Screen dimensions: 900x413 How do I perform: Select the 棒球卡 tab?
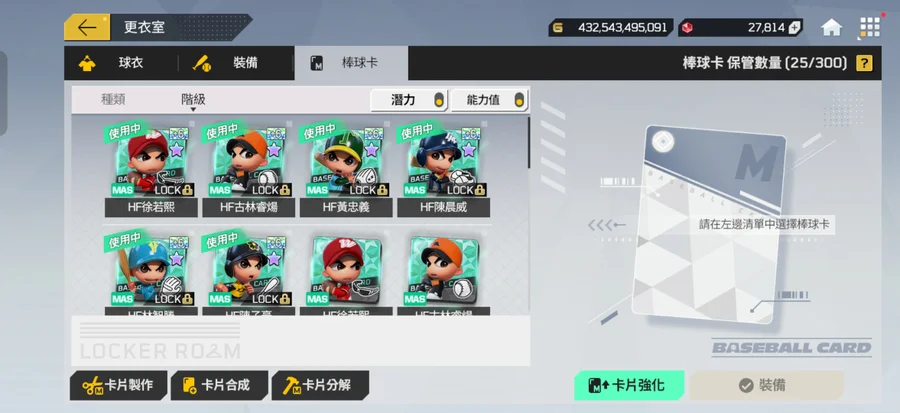tap(351, 63)
